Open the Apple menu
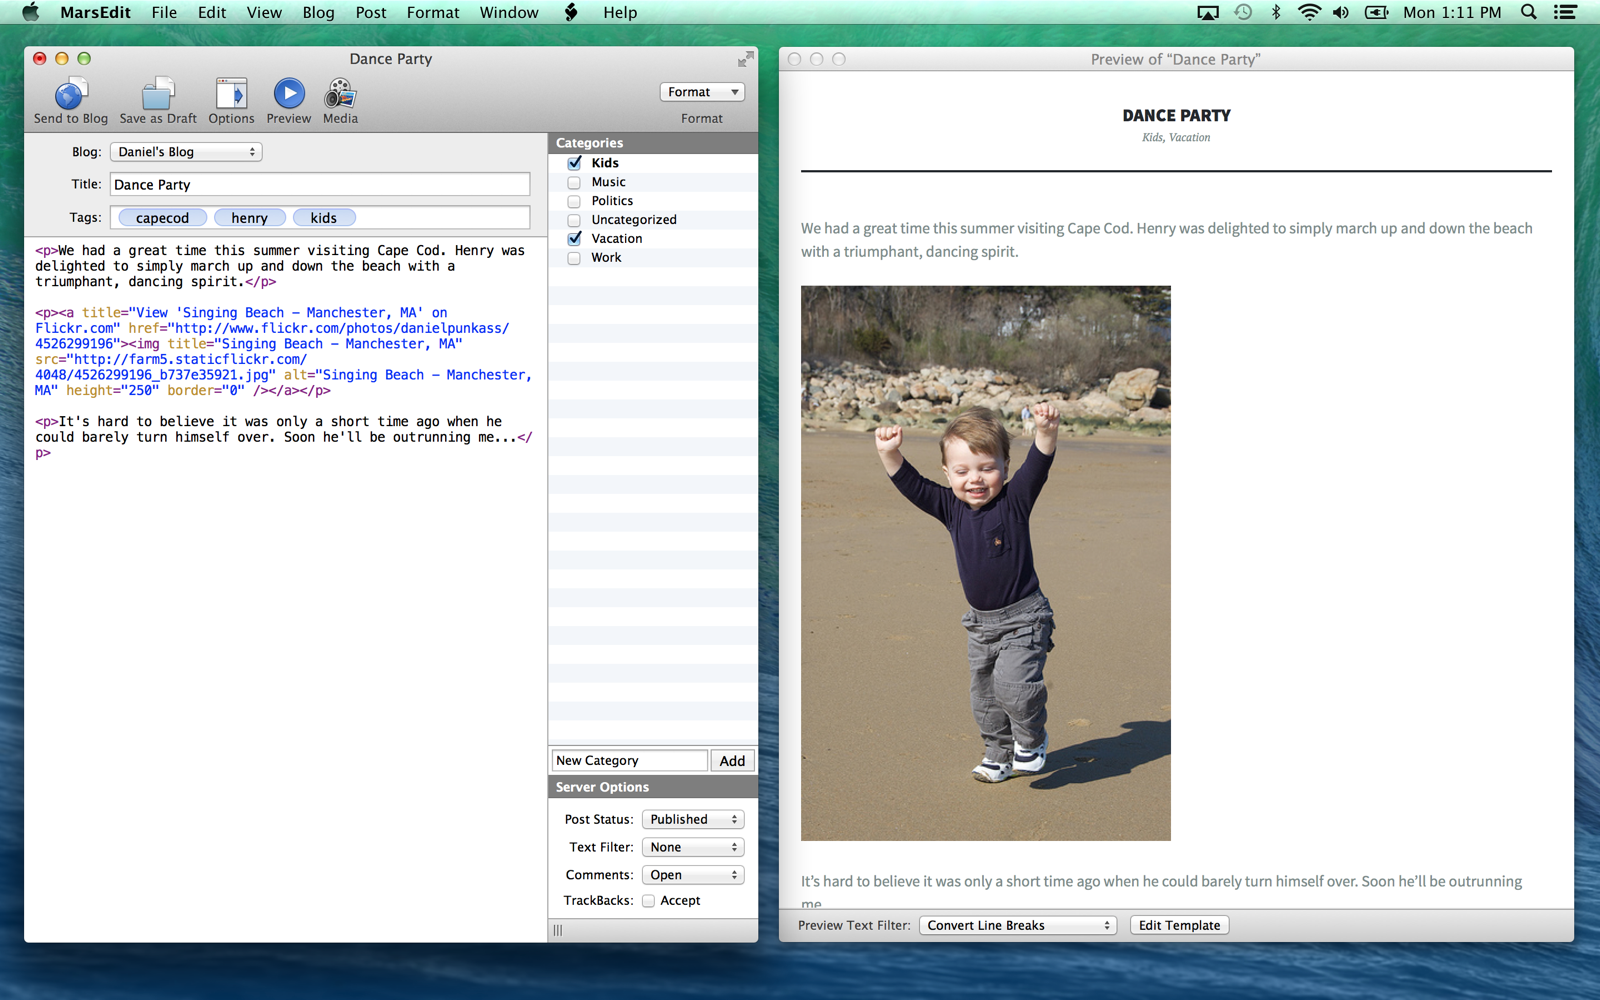 tap(31, 12)
